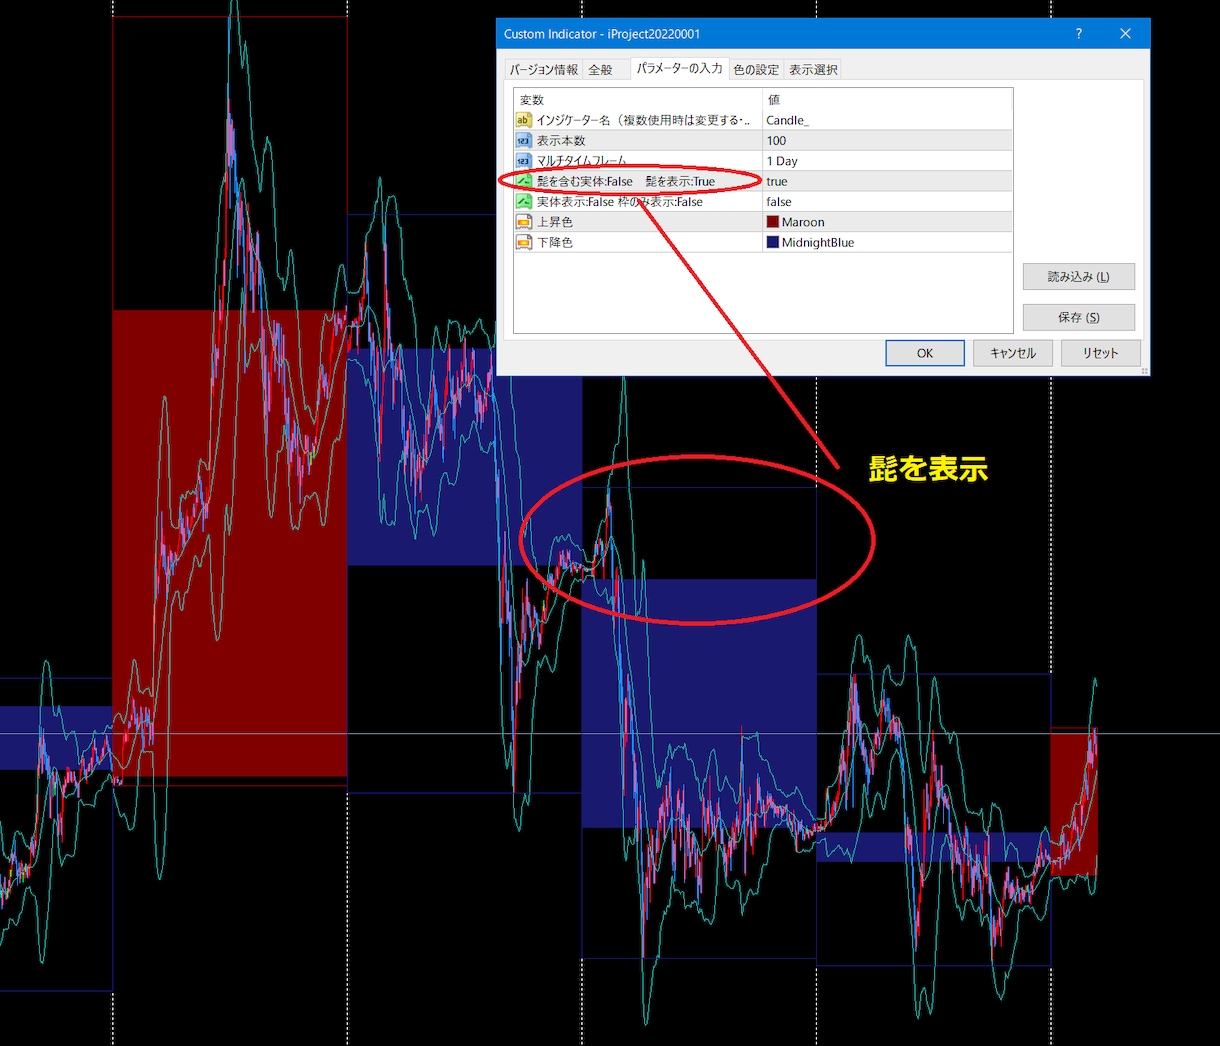Load parameters with 読み込み (L)
The height and width of the screenshot is (1046, 1220).
[1079, 277]
